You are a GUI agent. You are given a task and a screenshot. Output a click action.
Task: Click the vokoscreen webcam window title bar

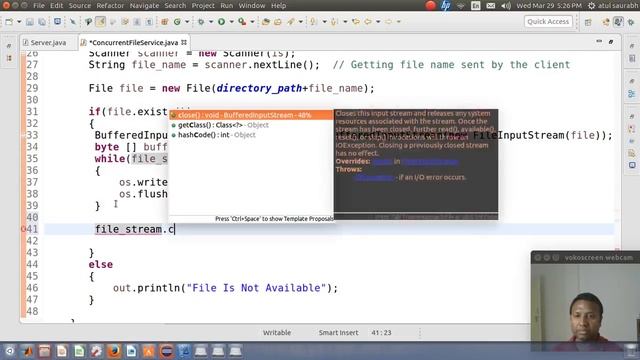[585, 258]
